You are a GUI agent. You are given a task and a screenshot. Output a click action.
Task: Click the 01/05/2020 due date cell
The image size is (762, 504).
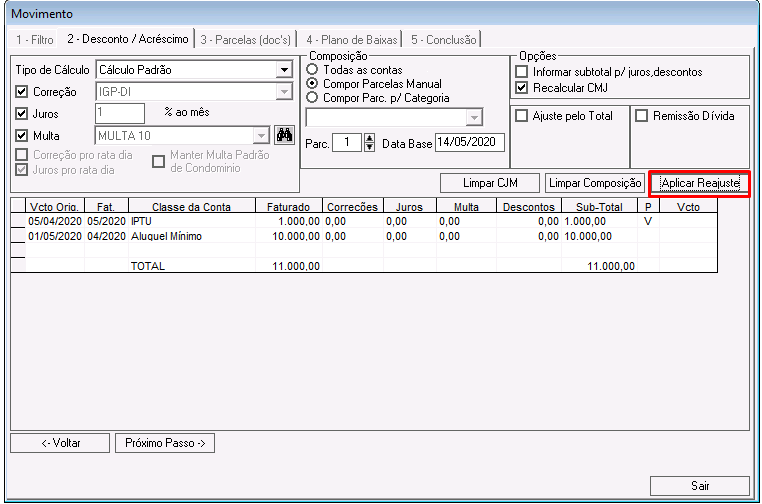55,236
